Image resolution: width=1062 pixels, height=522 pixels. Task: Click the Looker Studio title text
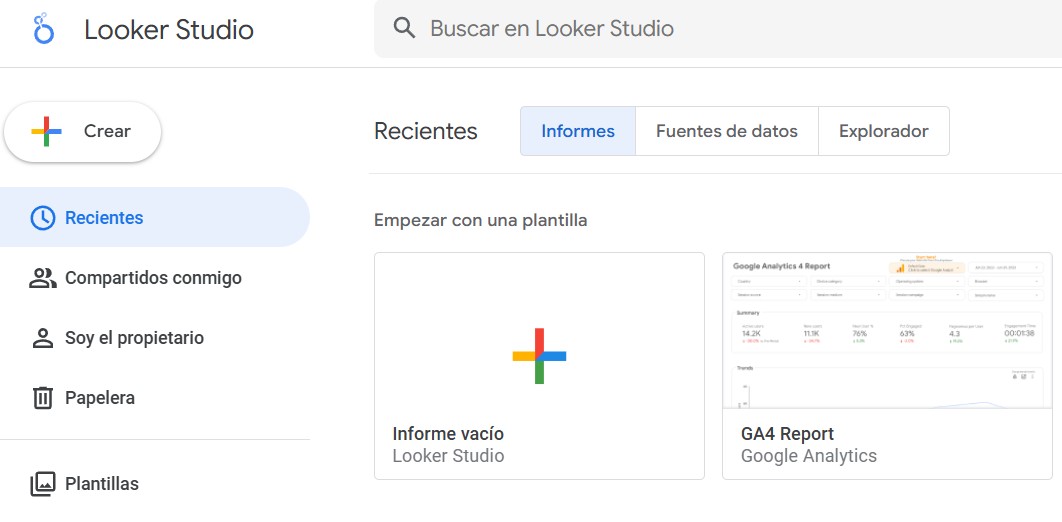pyautogui.click(x=168, y=30)
